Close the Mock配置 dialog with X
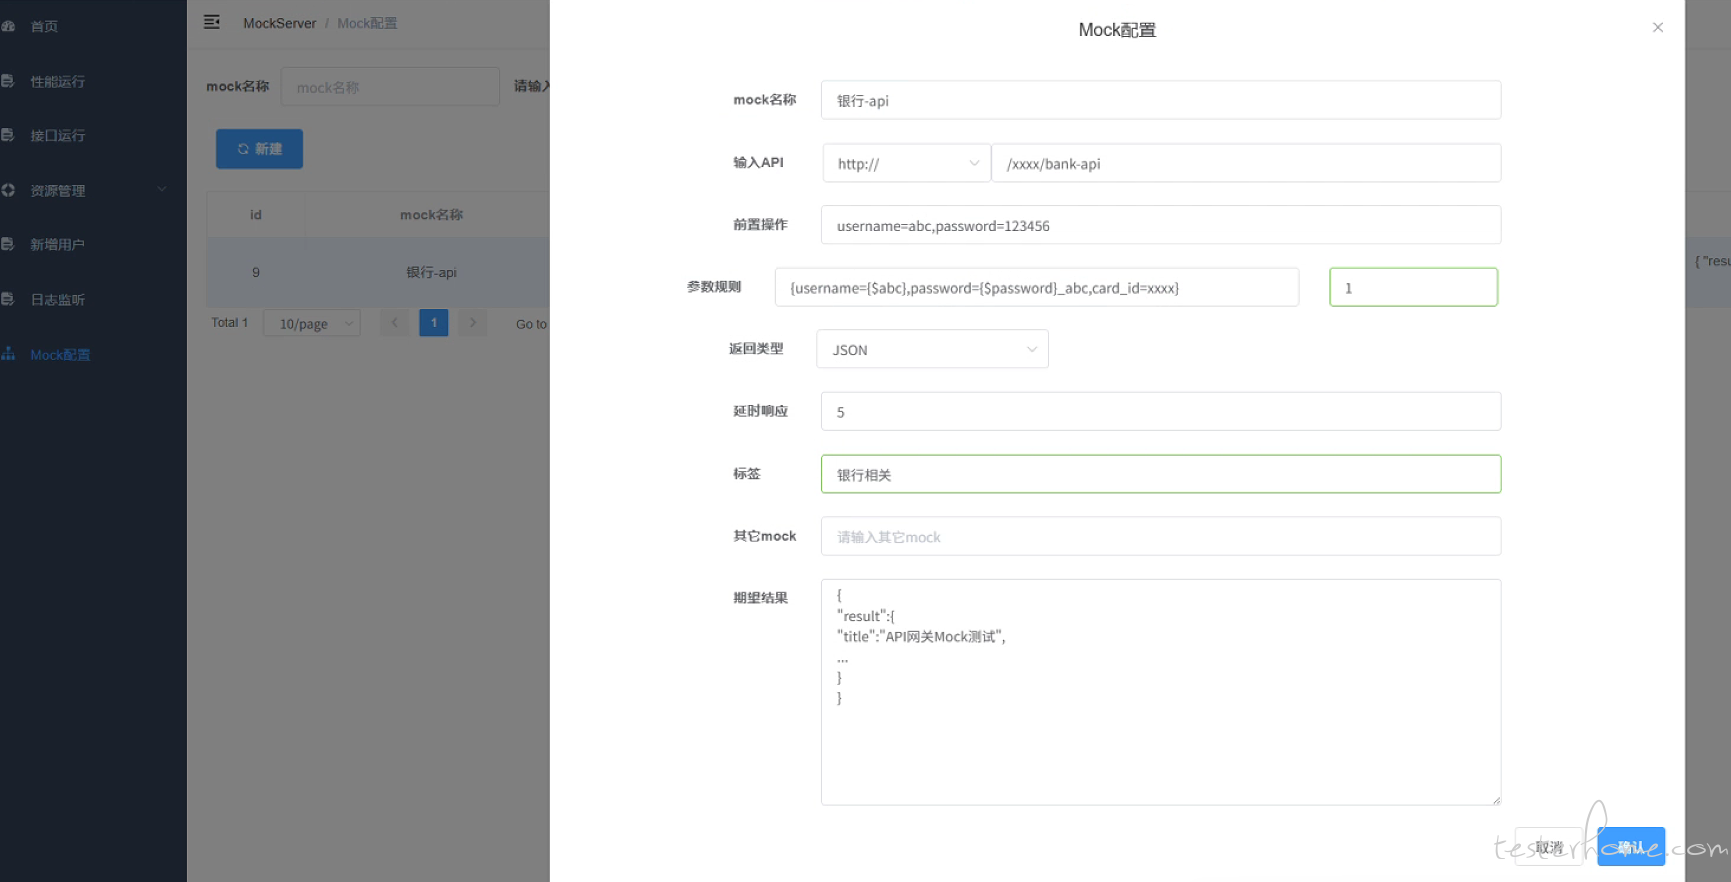Viewport: 1731px width, 882px height. click(1657, 28)
